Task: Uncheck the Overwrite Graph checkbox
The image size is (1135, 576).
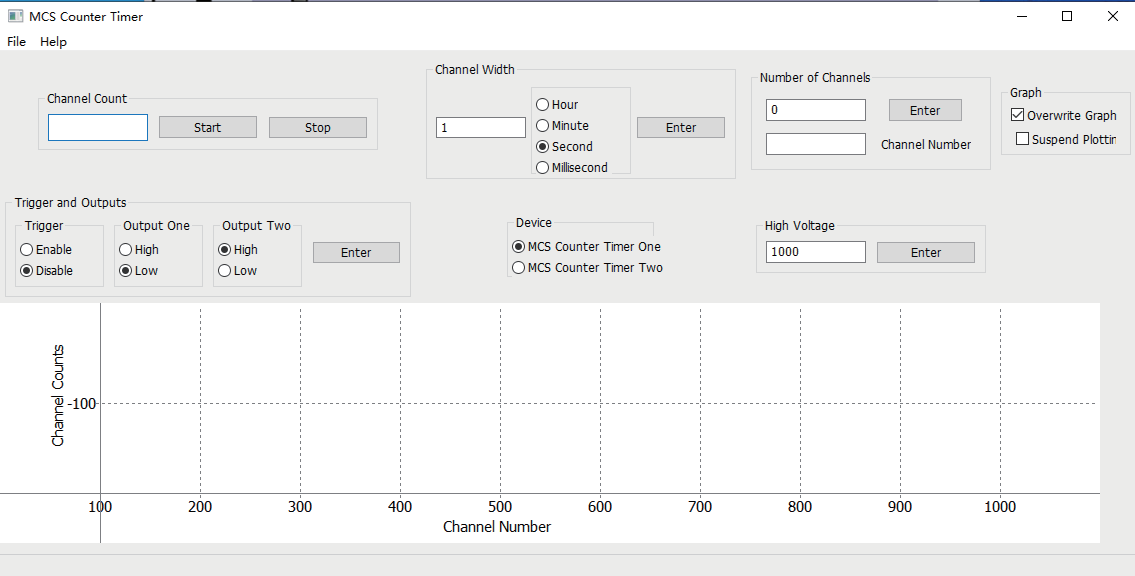Action: click(1018, 116)
